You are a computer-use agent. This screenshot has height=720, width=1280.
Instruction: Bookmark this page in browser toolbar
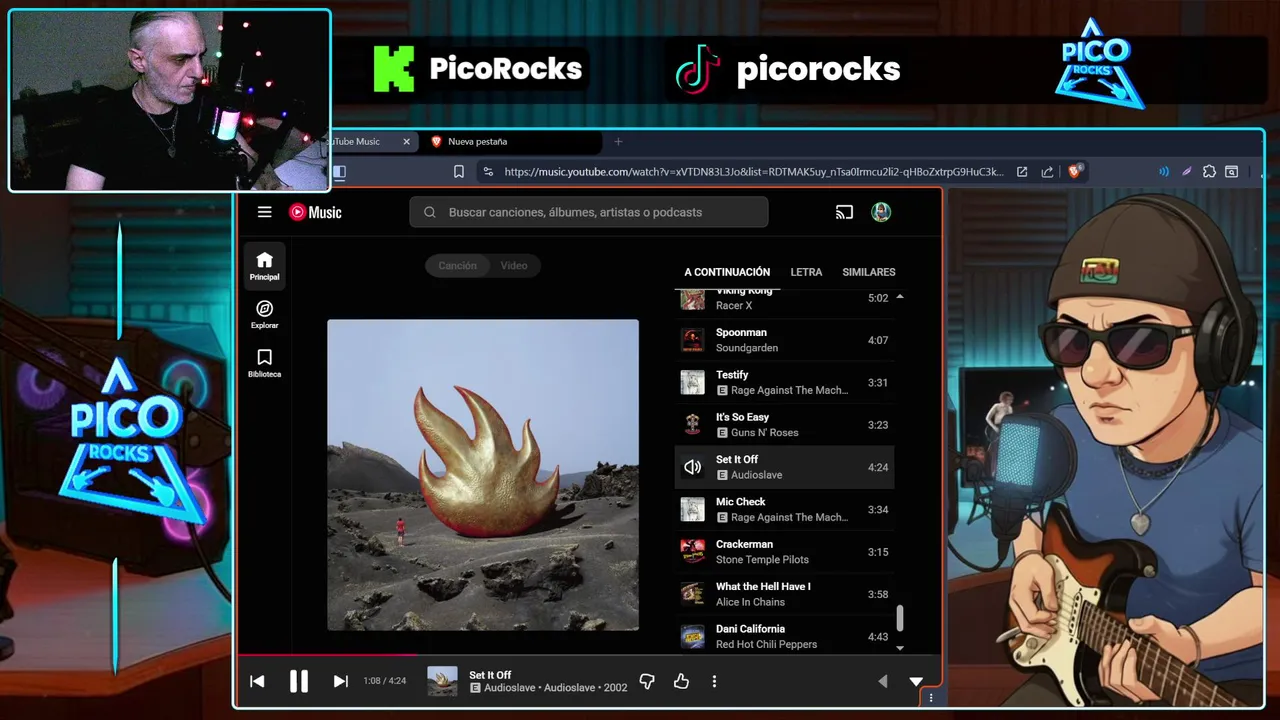coord(458,172)
